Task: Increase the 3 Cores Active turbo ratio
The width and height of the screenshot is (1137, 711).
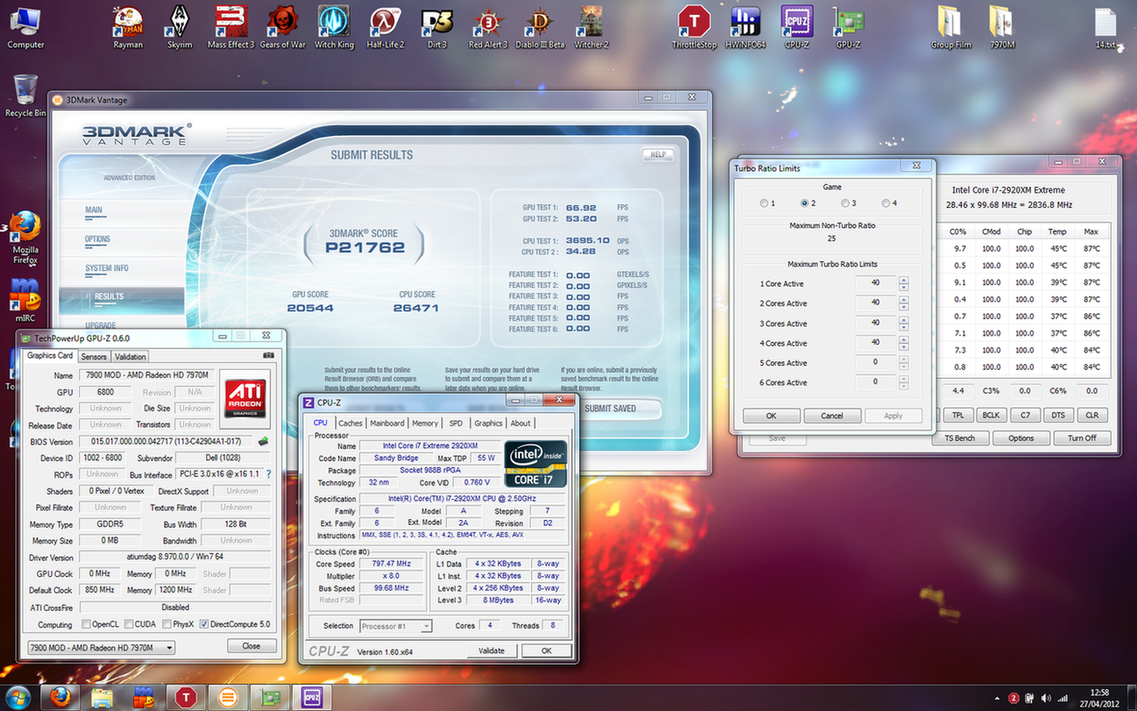Action: click(904, 320)
